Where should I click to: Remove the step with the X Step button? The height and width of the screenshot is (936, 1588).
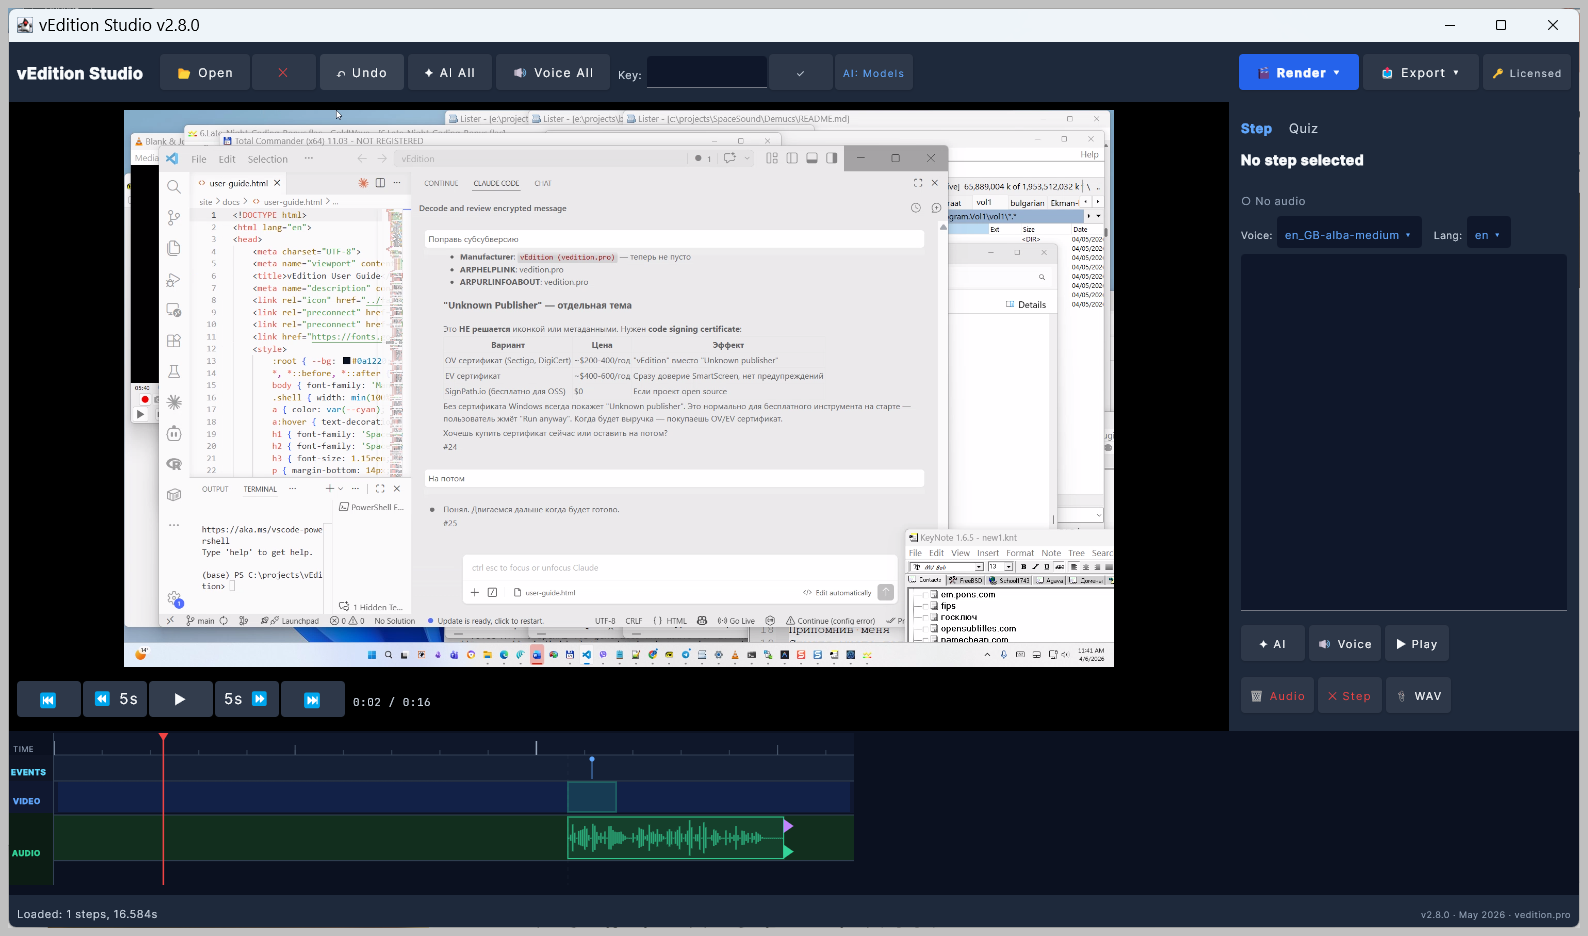(x=1350, y=696)
